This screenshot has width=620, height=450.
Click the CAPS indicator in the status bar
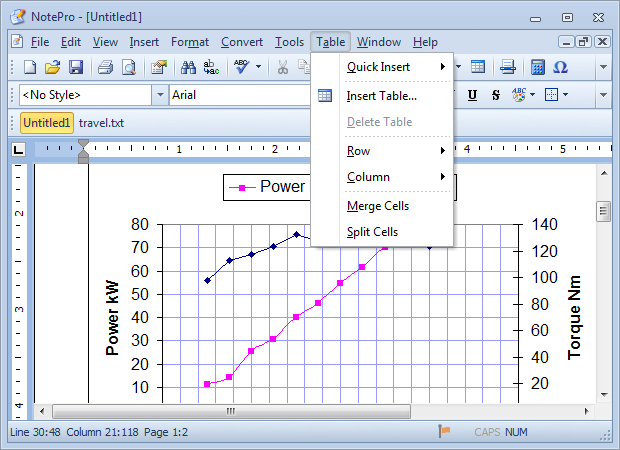click(x=487, y=432)
